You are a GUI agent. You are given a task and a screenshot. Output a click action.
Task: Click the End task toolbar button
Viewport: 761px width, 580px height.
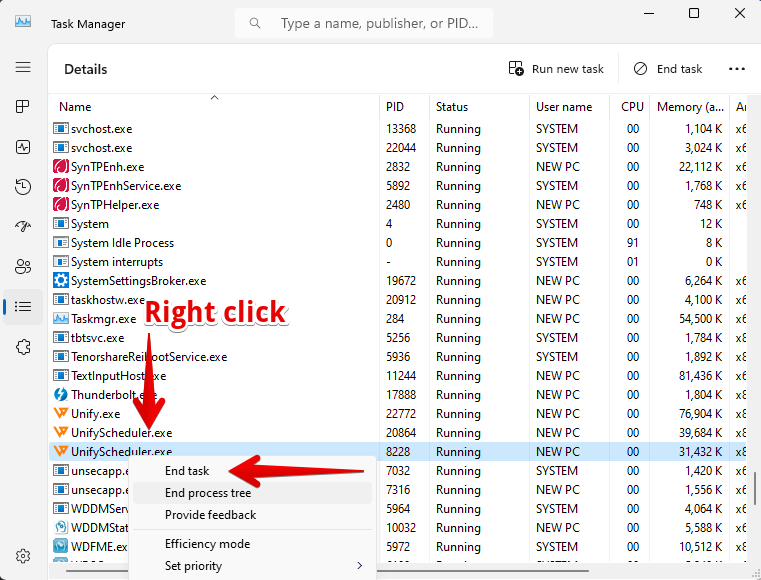668,69
